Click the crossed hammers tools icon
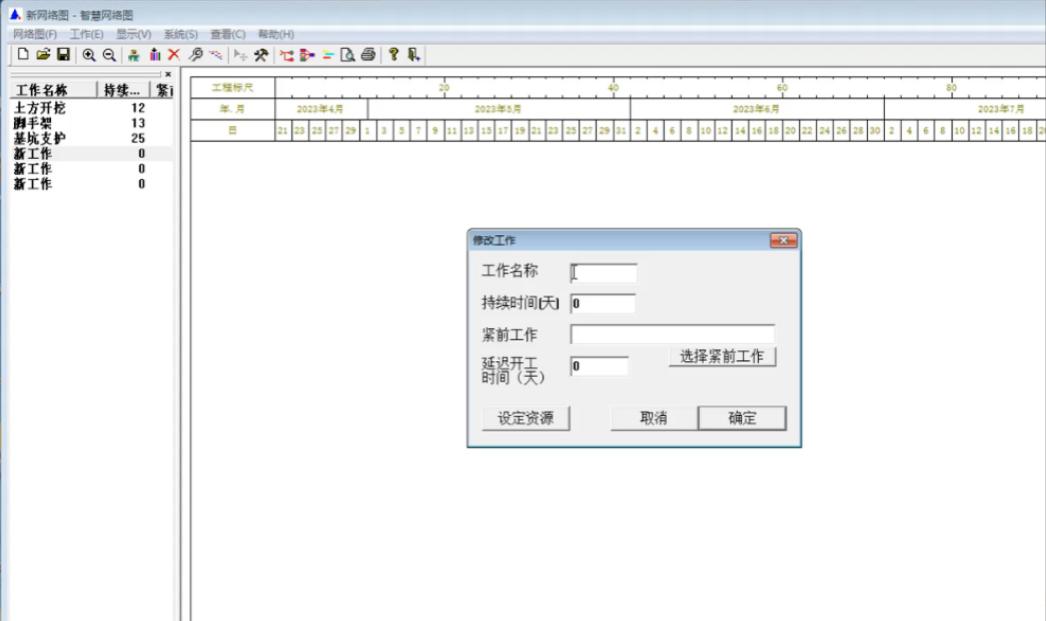The image size is (1046, 621). pyautogui.click(x=261, y=55)
